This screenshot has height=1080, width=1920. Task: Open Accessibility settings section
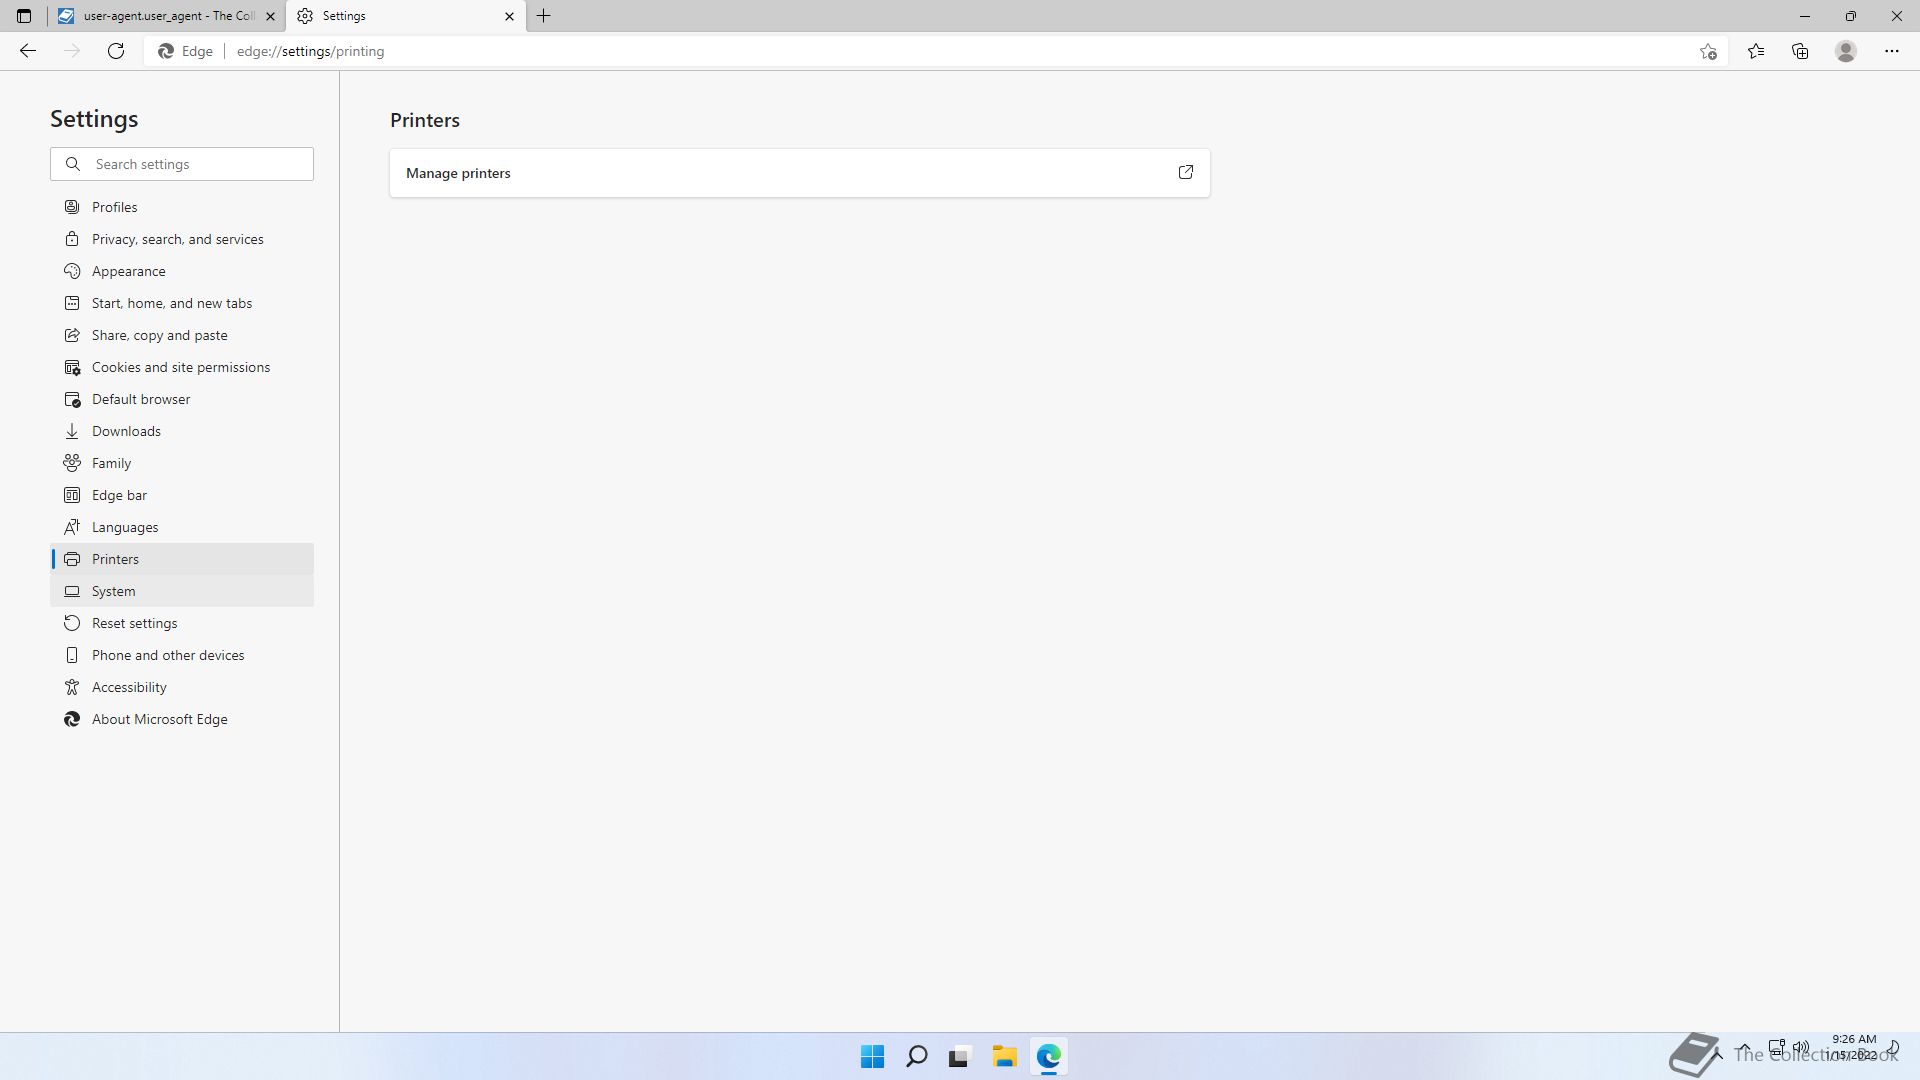coord(182,687)
